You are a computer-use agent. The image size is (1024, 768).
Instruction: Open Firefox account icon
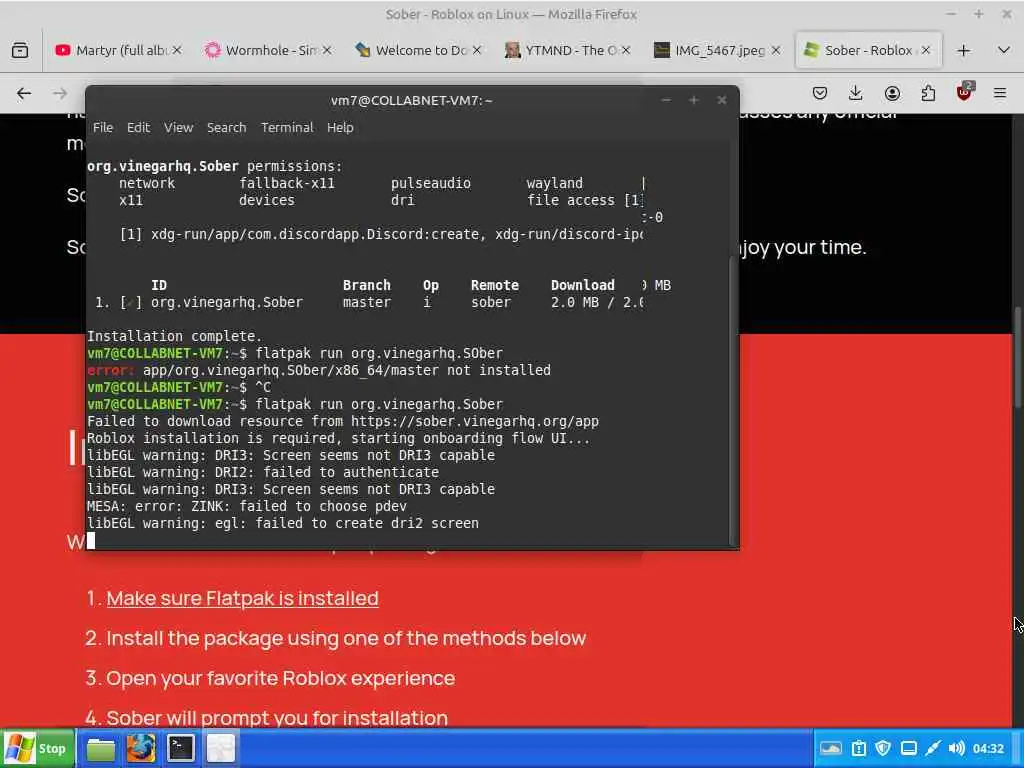(x=892, y=93)
